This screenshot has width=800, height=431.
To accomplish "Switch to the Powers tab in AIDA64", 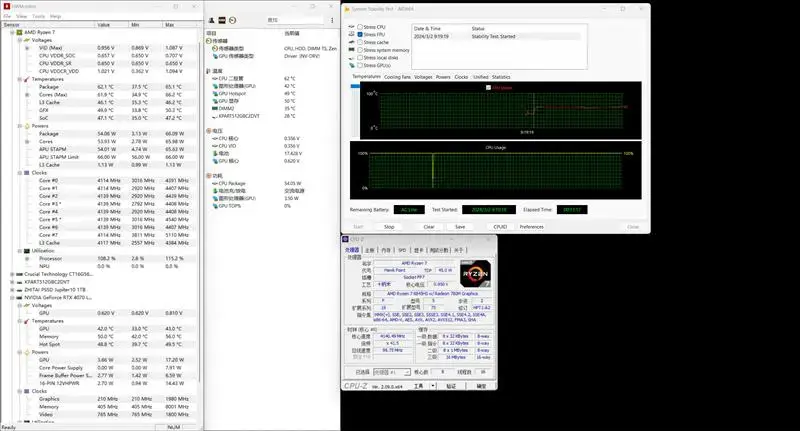I will [x=443, y=77].
